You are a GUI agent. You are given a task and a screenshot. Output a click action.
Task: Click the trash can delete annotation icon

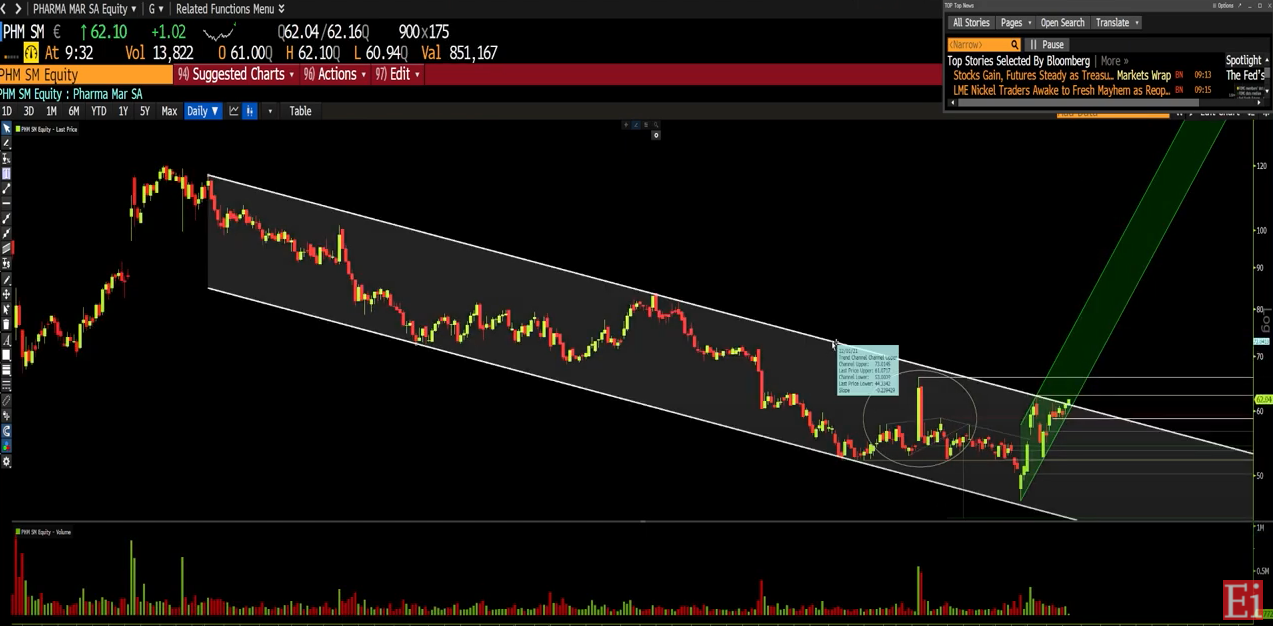(x=6, y=324)
